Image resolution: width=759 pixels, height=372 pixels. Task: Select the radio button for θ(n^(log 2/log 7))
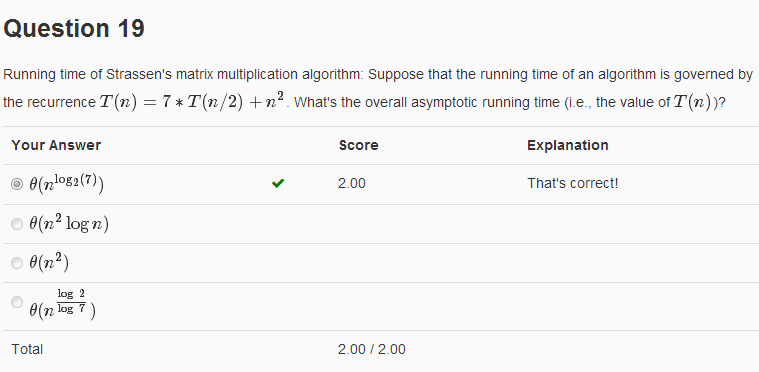coord(17,302)
